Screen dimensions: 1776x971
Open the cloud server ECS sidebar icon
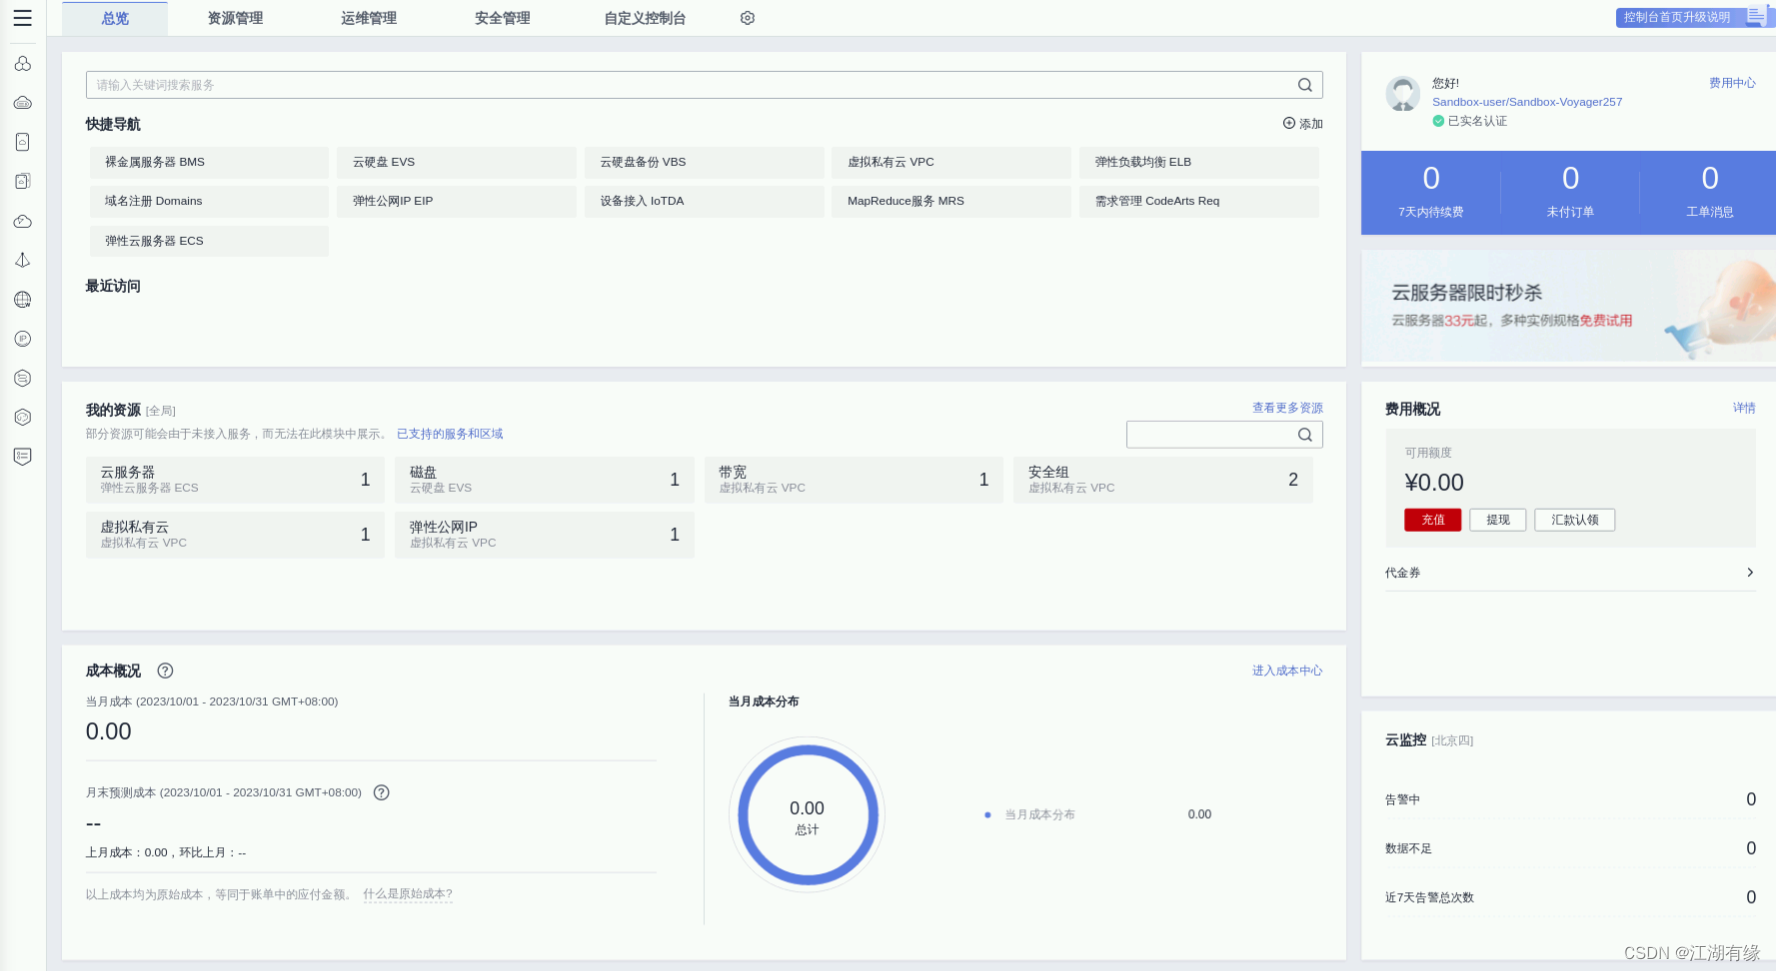pos(22,103)
